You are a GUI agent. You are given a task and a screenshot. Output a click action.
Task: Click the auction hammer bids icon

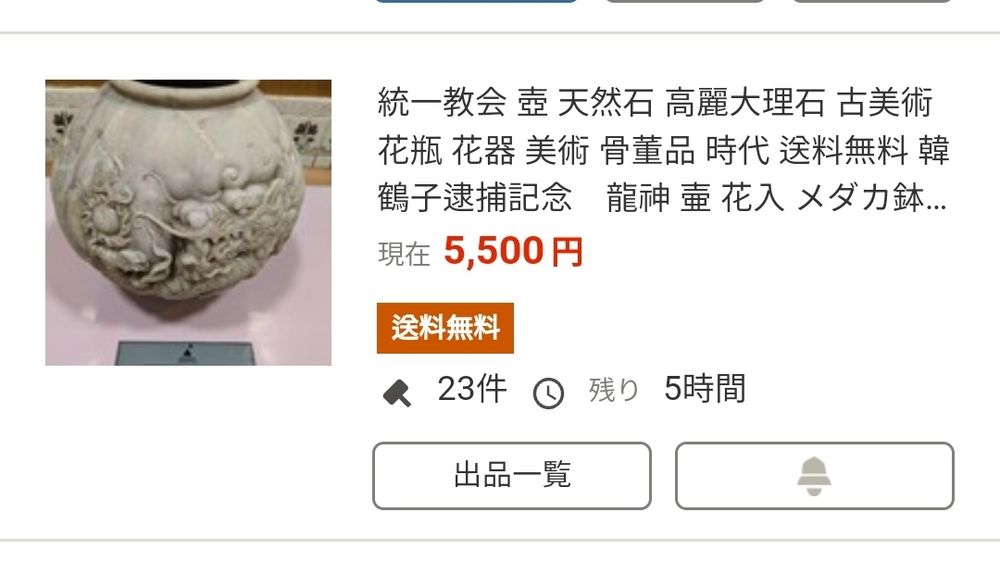(x=397, y=392)
